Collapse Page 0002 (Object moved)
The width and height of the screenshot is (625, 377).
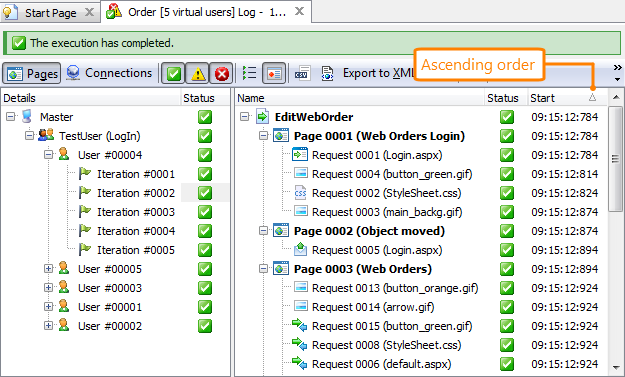point(263,231)
